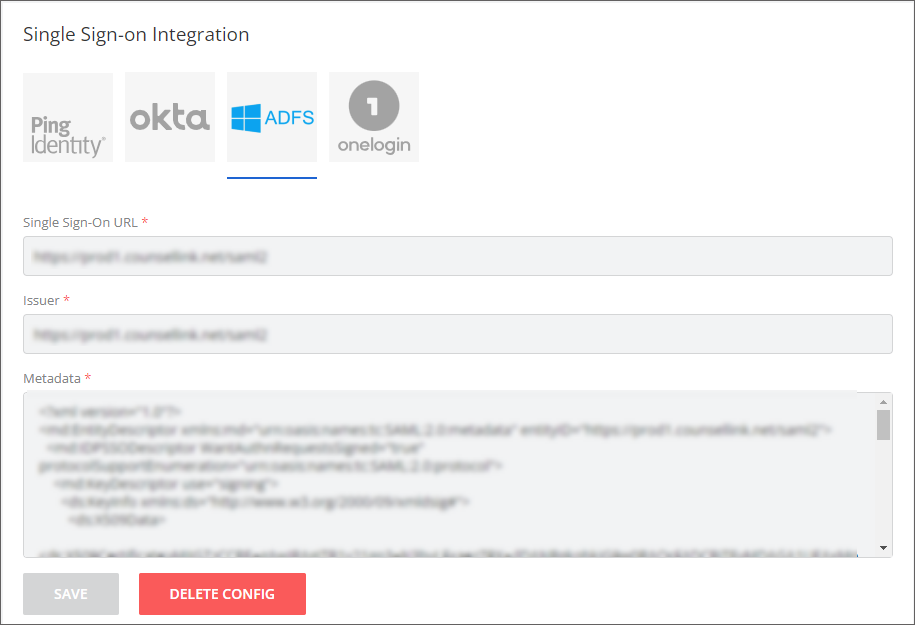Image resolution: width=915 pixels, height=625 pixels.
Task: Click the ADFS text next to Windows logo
Action: point(289,118)
